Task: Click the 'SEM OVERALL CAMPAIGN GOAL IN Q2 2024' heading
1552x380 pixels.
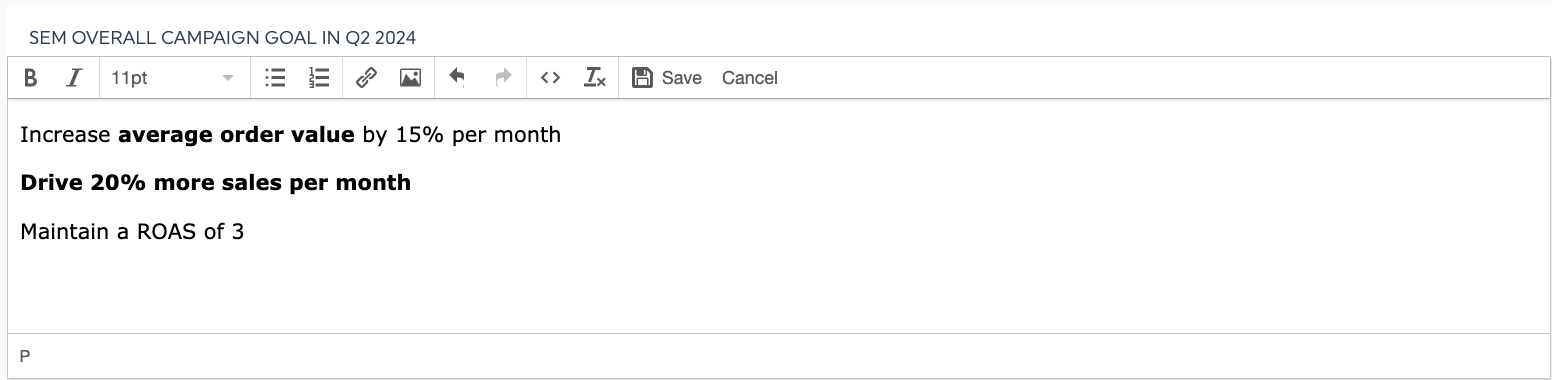Action: (x=222, y=38)
